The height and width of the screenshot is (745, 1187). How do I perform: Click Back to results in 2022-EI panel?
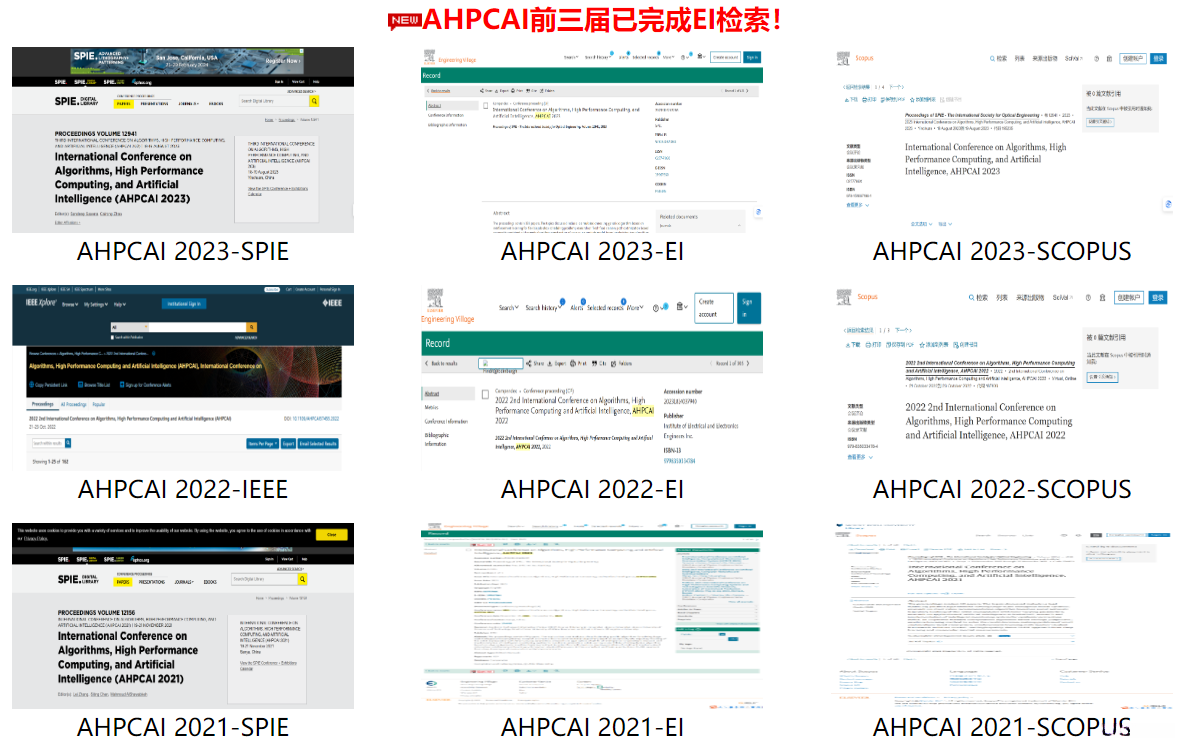click(441, 363)
